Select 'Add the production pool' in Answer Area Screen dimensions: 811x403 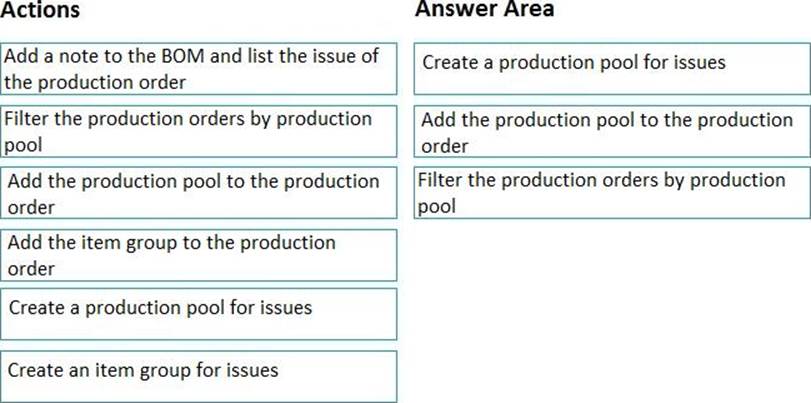click(612, 131)
